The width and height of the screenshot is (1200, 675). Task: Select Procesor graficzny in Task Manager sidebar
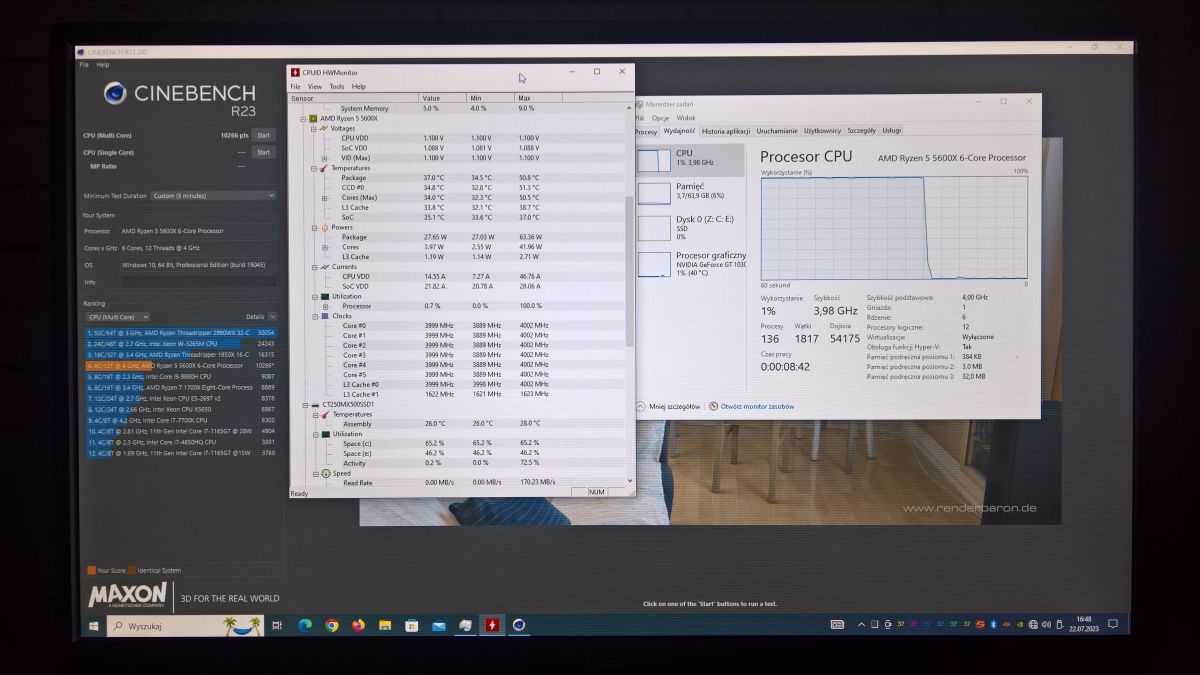point(691,263)
